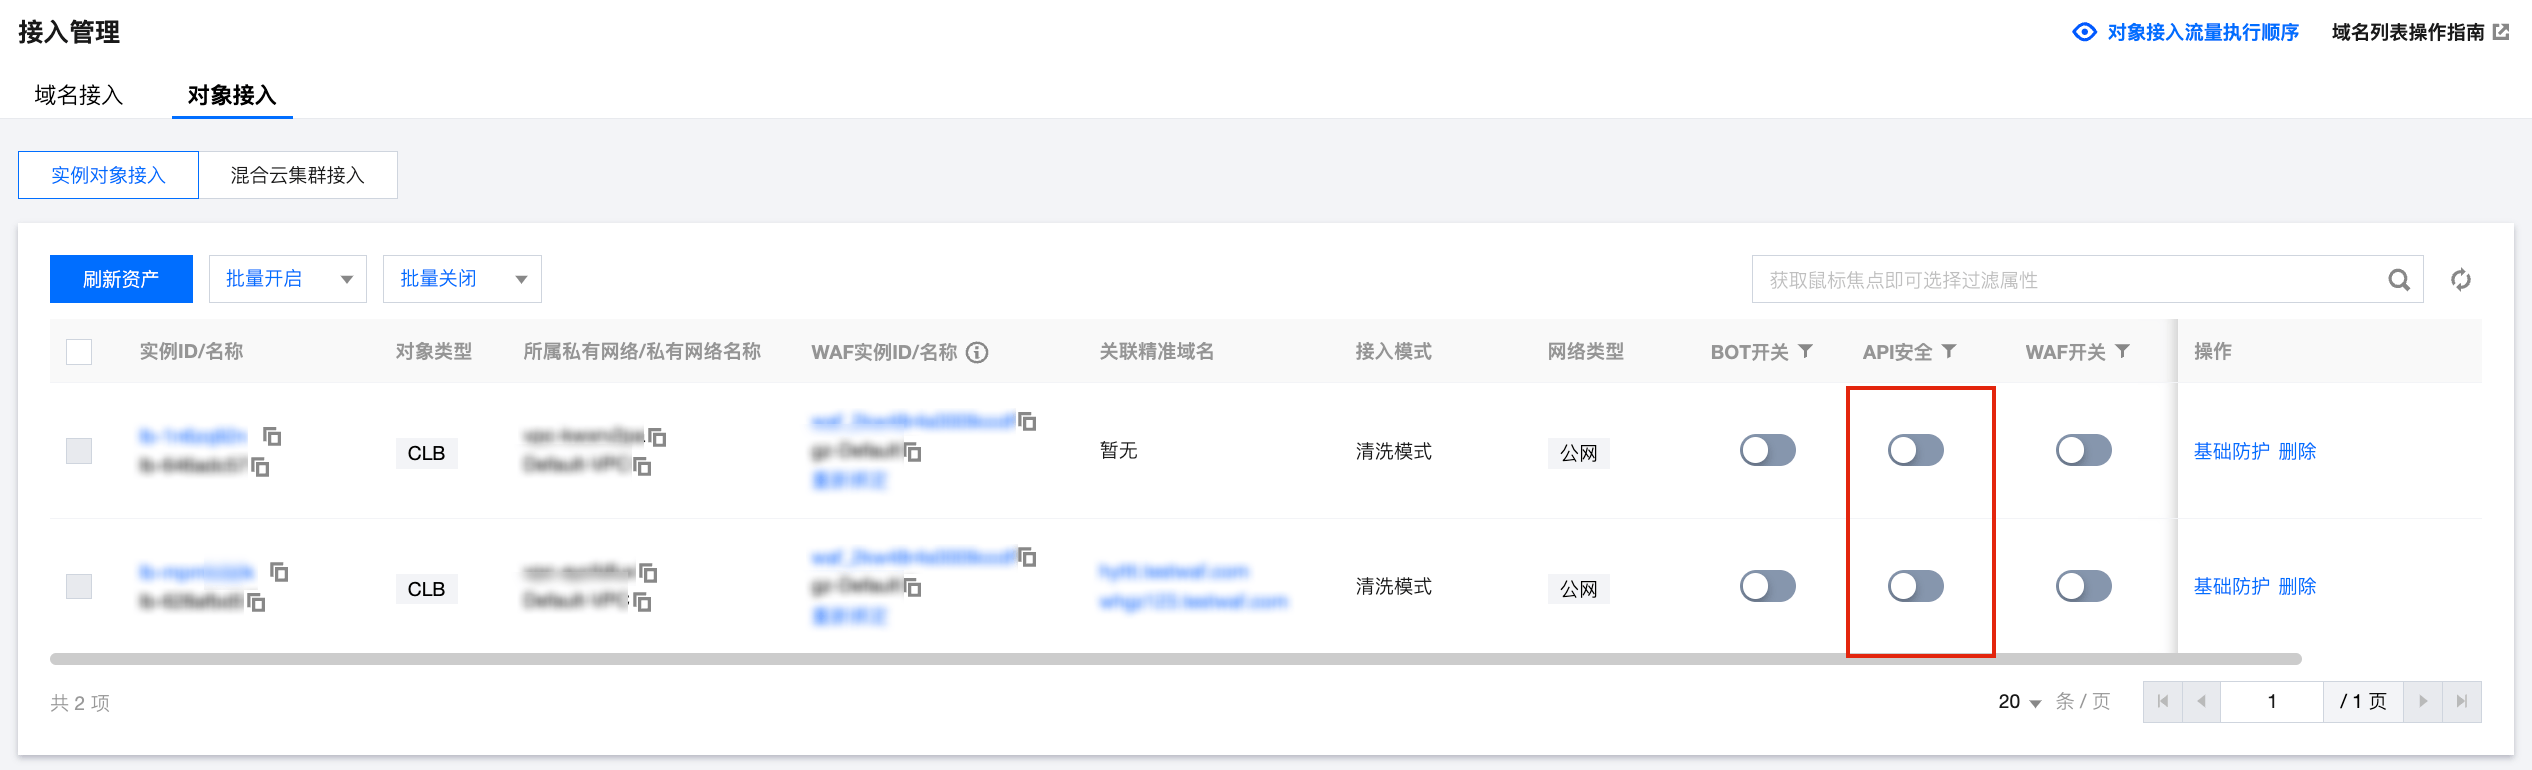Click the info icon next to WAF实例ID/名称
The height and width of the screenshot is (770, 2532).
pyautogui.click(x=977, y=352)
